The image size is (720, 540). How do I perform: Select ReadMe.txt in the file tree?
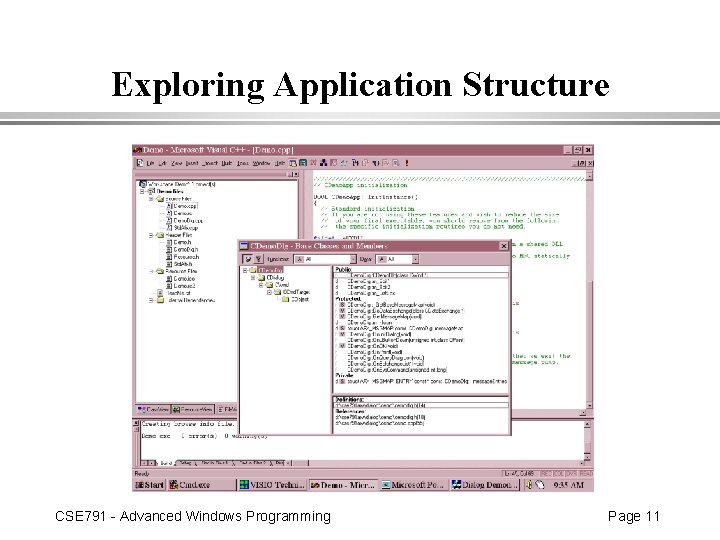(174, 293)
